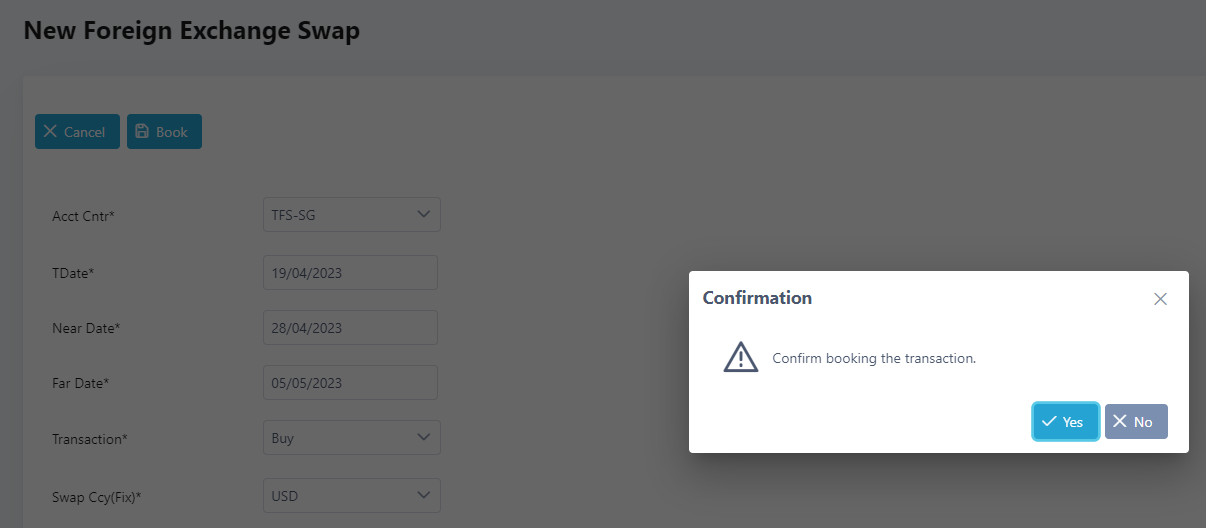Open the Swap Ccy(Fix) dropdown showing USD
The height and width of the screenshot is (528, 1206).
pos(351,495)
